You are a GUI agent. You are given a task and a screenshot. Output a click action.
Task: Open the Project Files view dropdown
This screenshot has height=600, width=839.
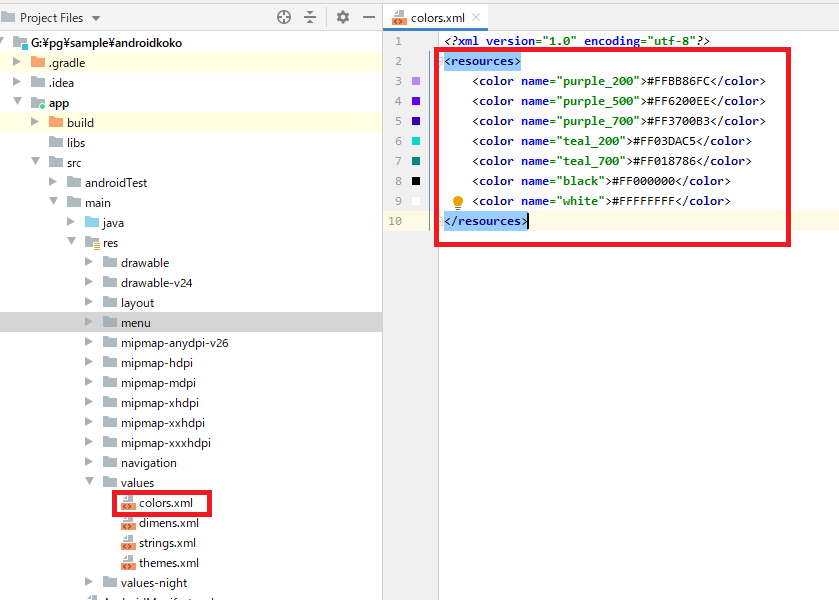coord(96,18)
